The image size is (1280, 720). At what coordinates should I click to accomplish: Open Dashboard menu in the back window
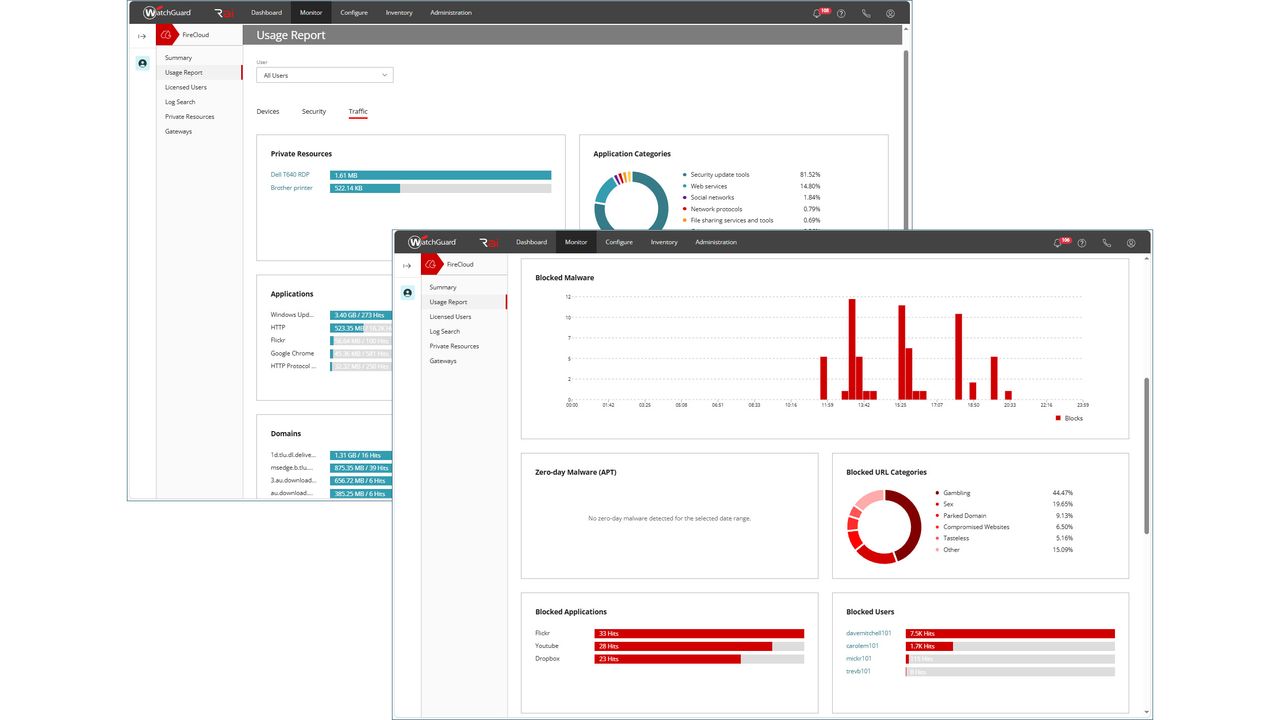click(266, 13)
